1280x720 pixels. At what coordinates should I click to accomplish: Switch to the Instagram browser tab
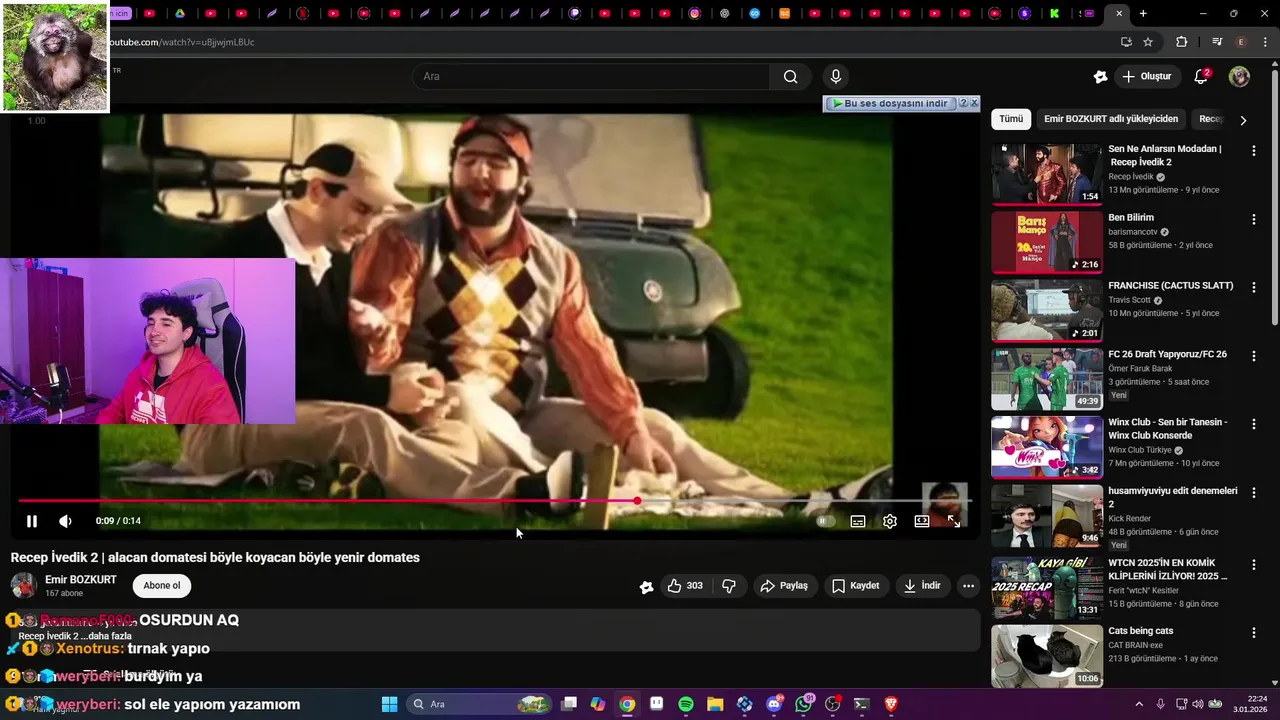click(695, 14)
